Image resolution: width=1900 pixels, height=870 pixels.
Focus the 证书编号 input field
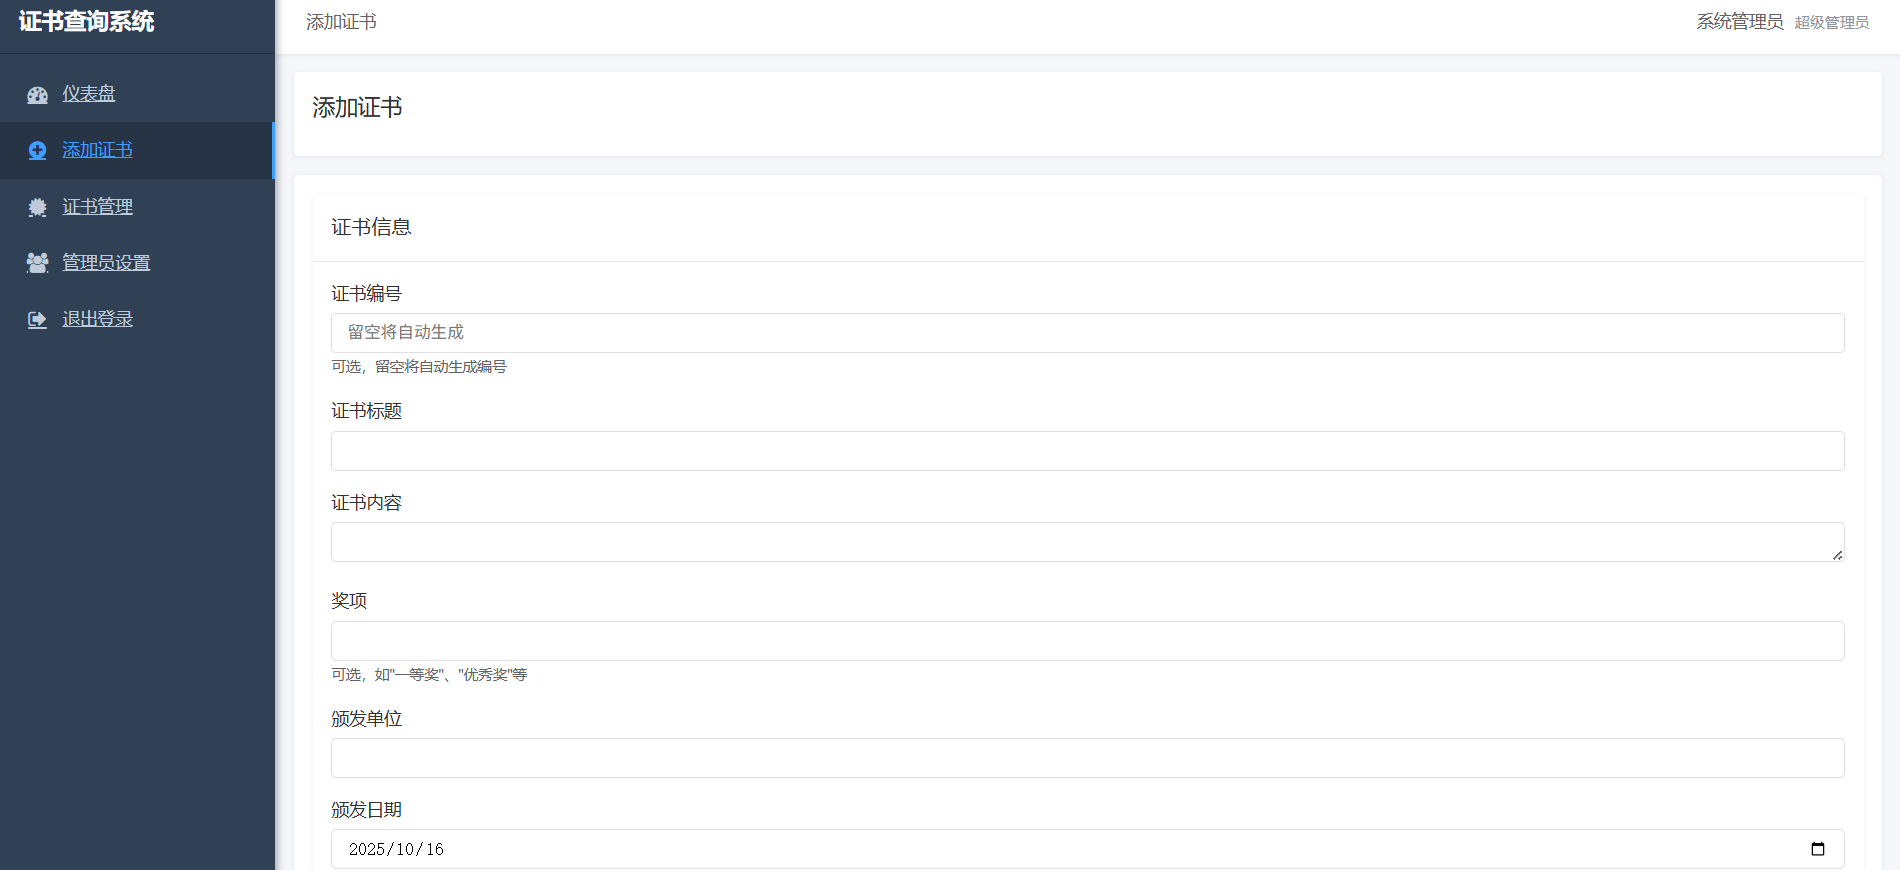1087,333
